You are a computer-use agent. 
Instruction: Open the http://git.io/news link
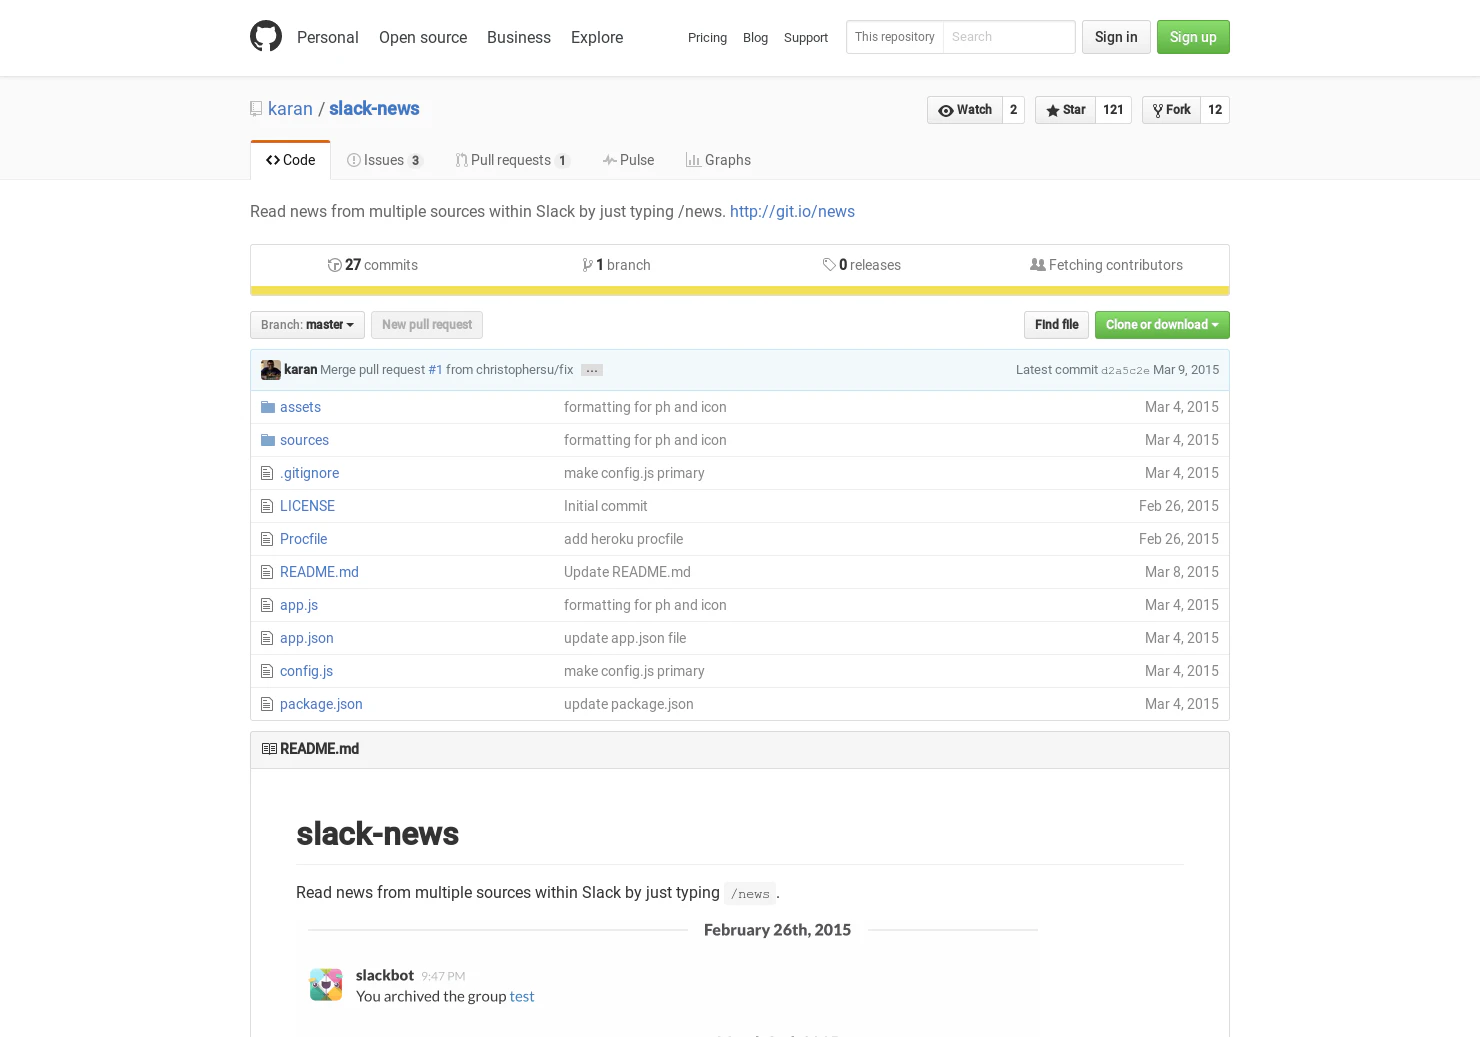click(x=792, y=212)
